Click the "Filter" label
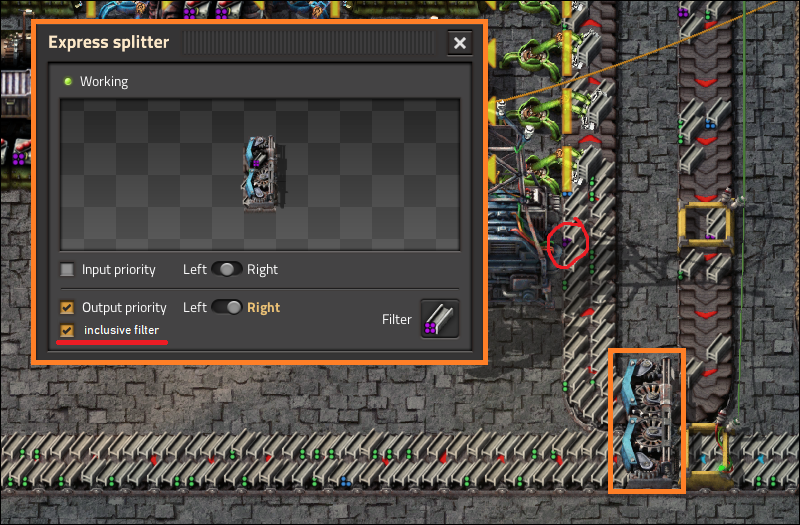This screenshot has width=800, height=525. point(396,319)
